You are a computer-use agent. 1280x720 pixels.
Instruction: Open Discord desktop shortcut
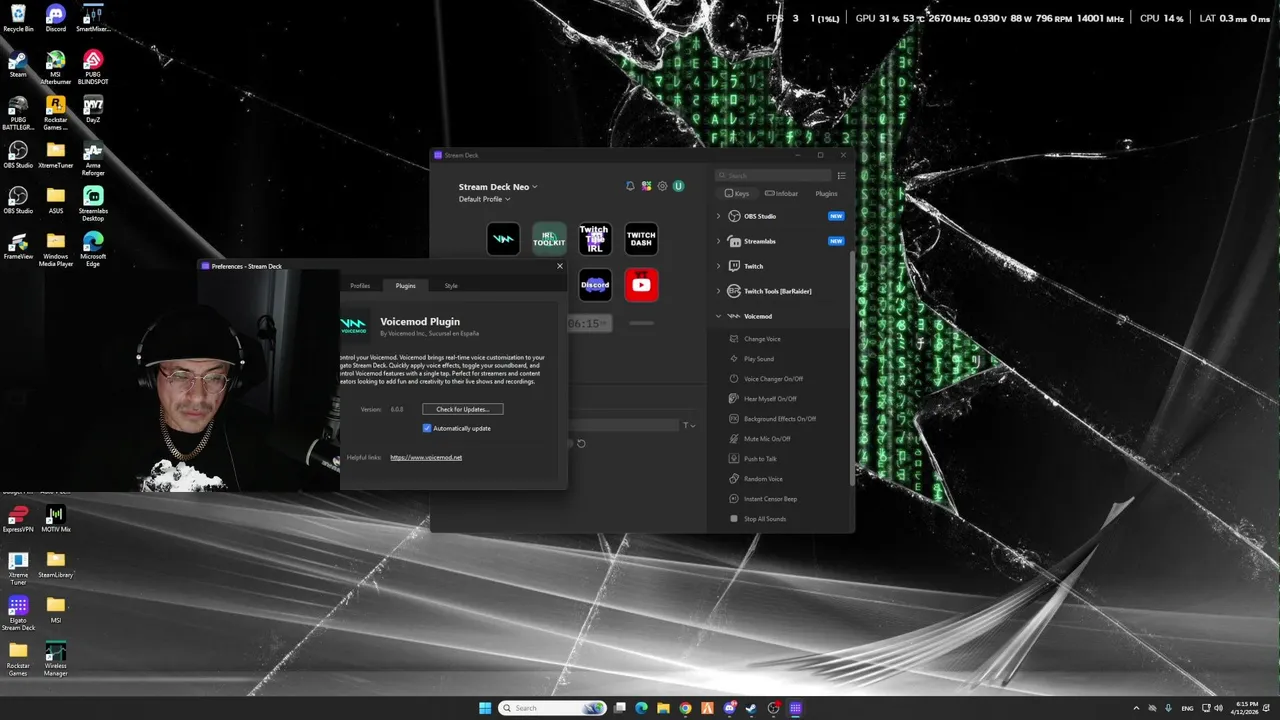[x=56, y=18]
